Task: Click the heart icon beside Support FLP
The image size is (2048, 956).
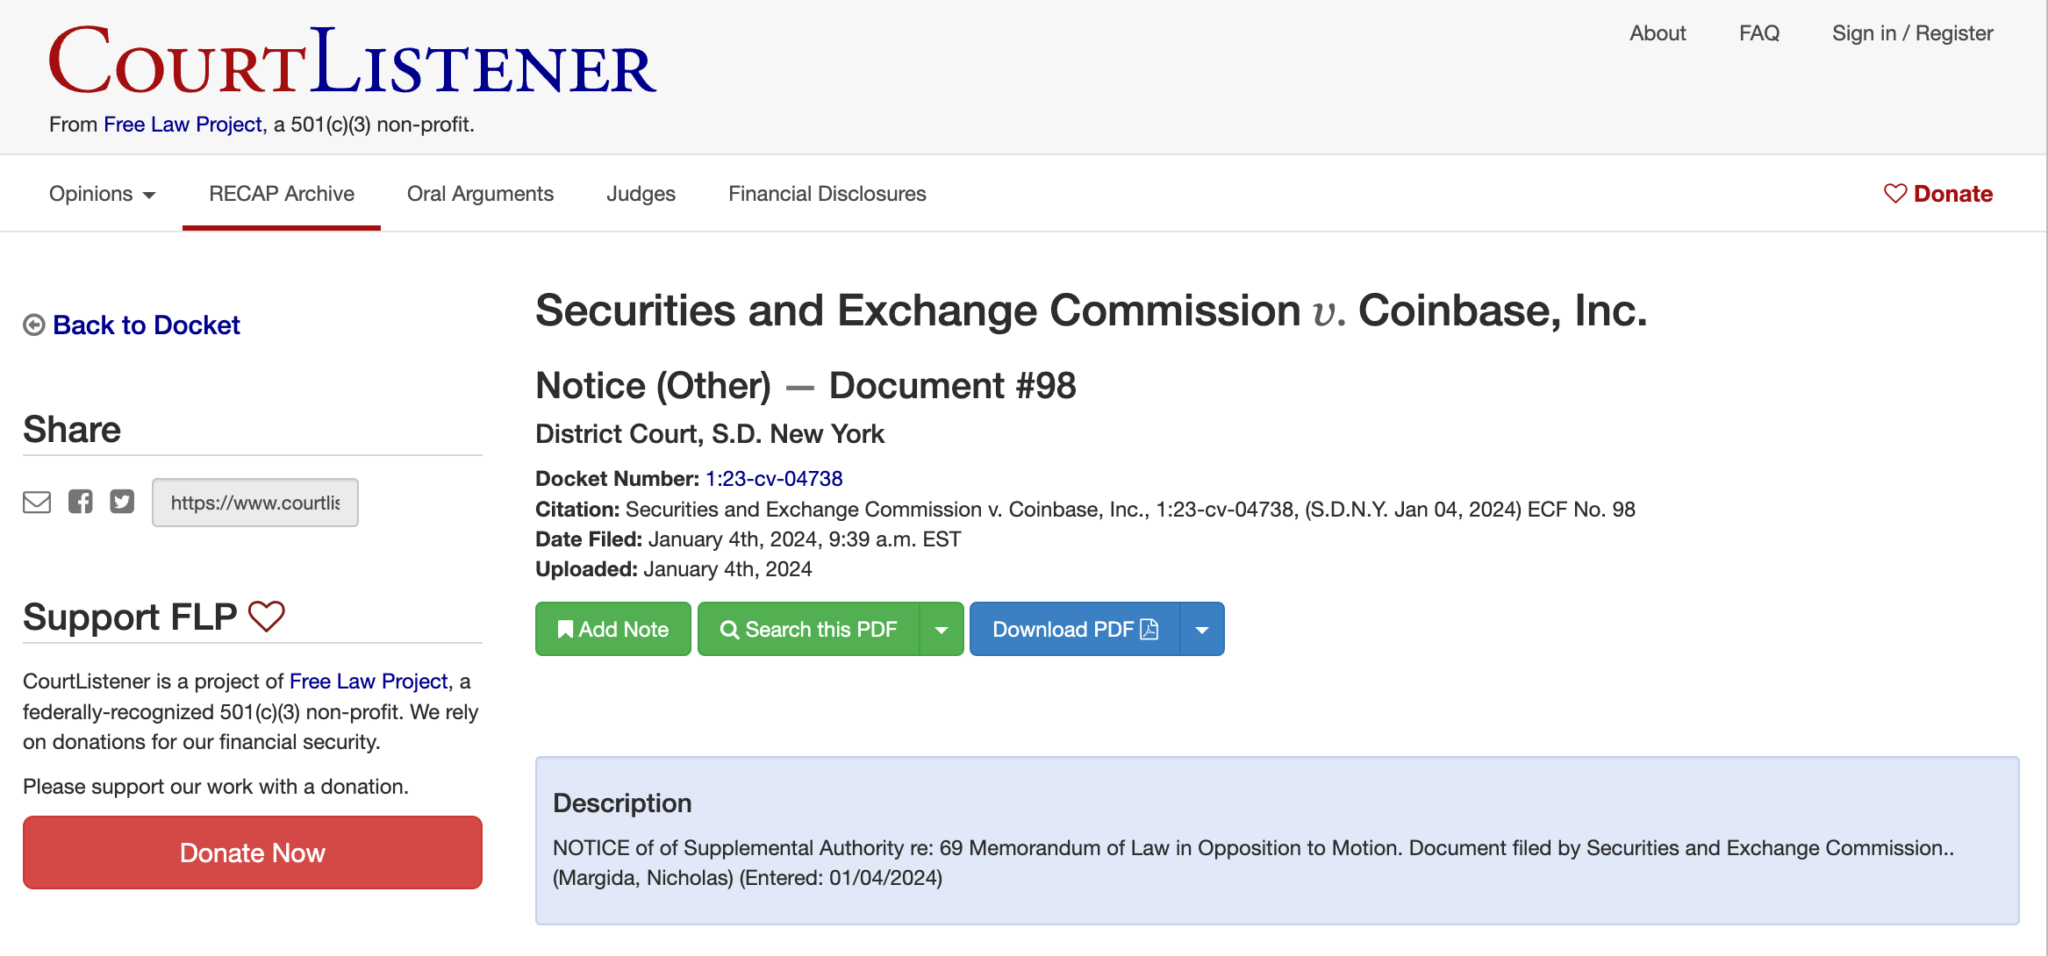Action: tap(266, 616)
